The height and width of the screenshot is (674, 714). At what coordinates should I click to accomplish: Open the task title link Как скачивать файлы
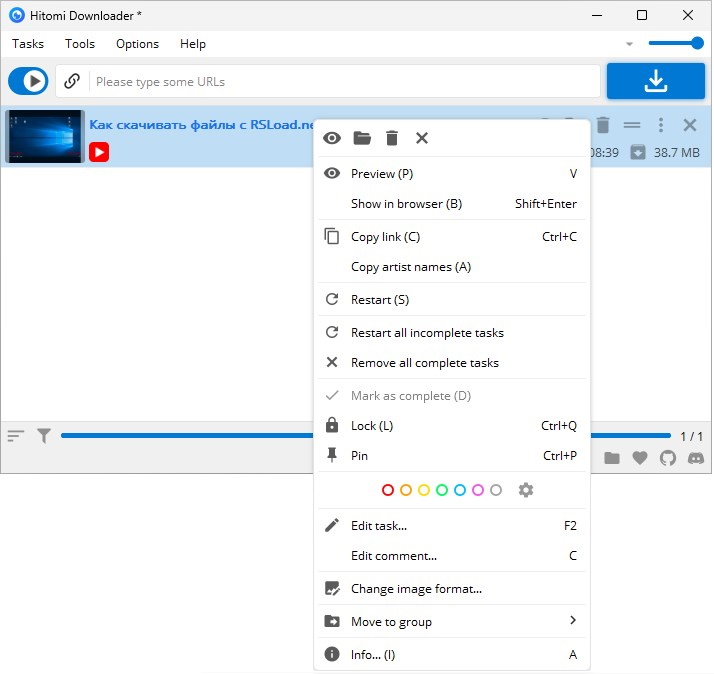[x=202, y=125]
